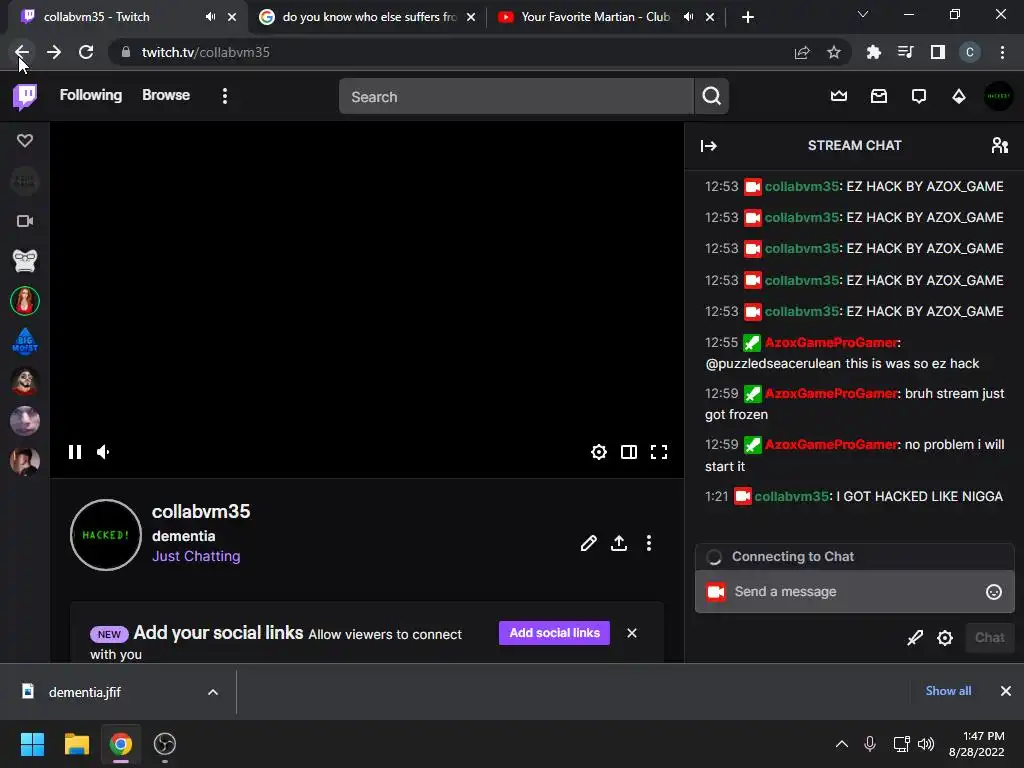Open the Big Moist channel in the sidebar
1024x768 pixels.
pyautogui.click(x=25, y=341)
